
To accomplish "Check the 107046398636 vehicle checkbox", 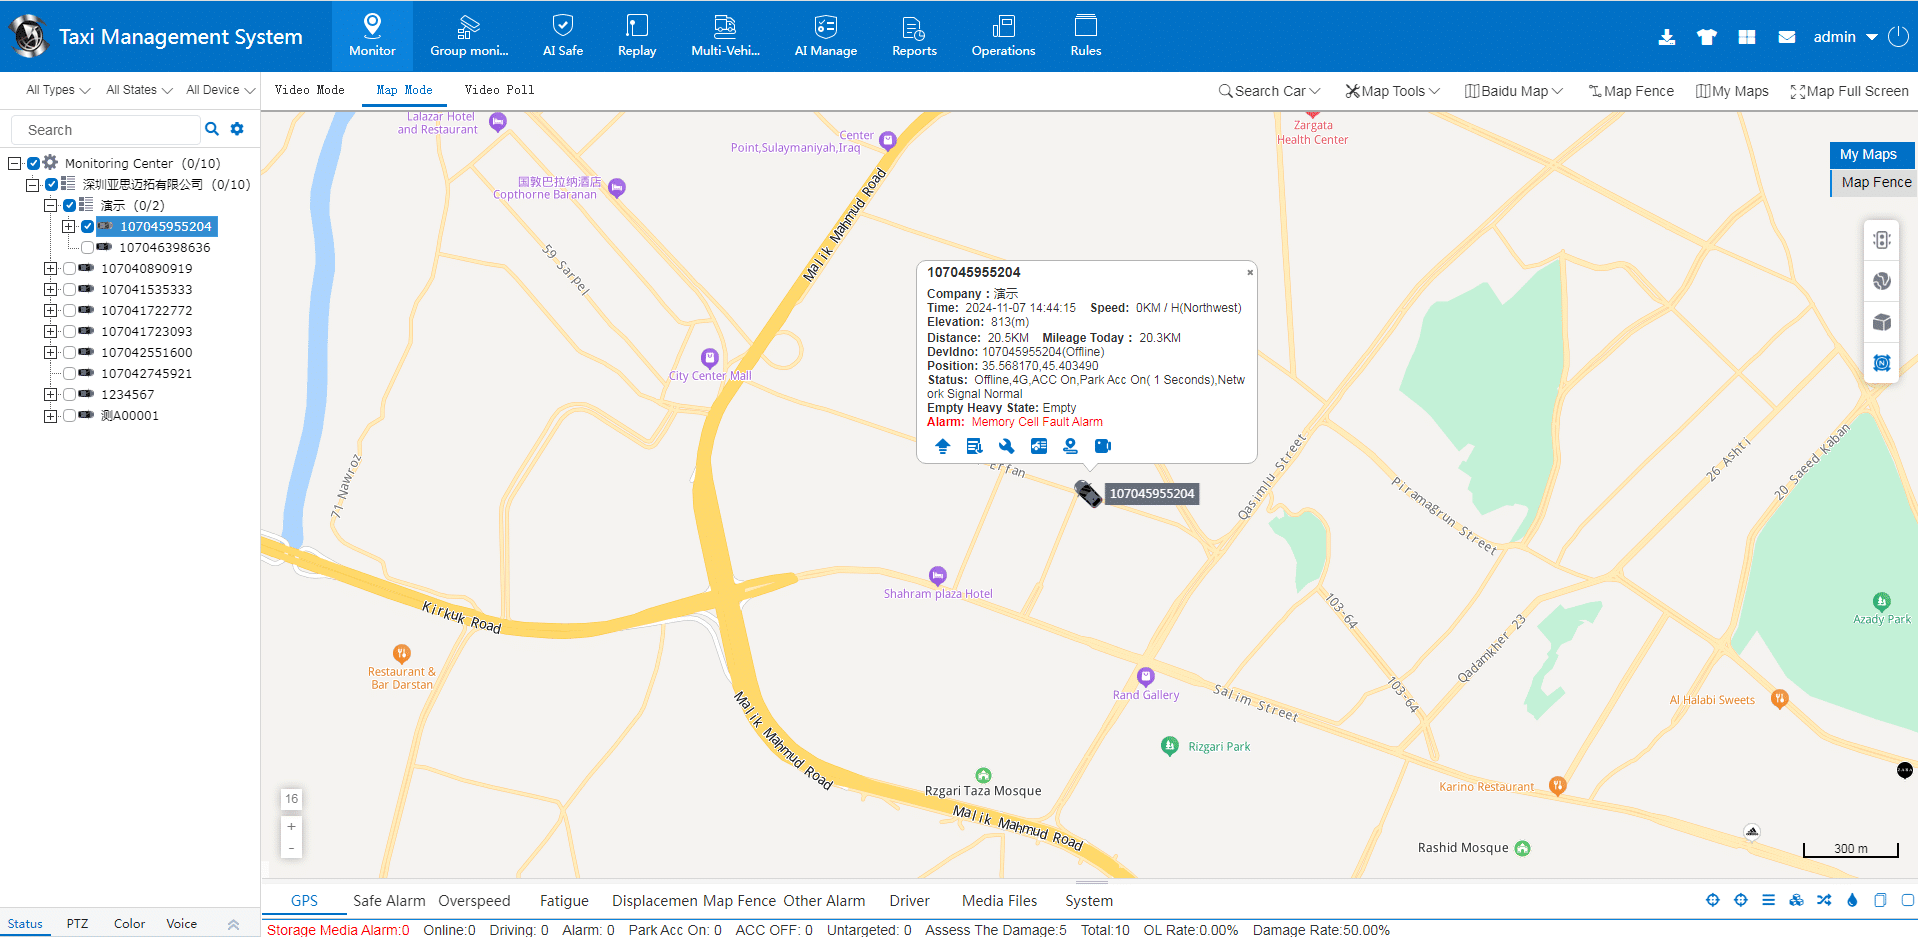I will (x=88, y=247).
